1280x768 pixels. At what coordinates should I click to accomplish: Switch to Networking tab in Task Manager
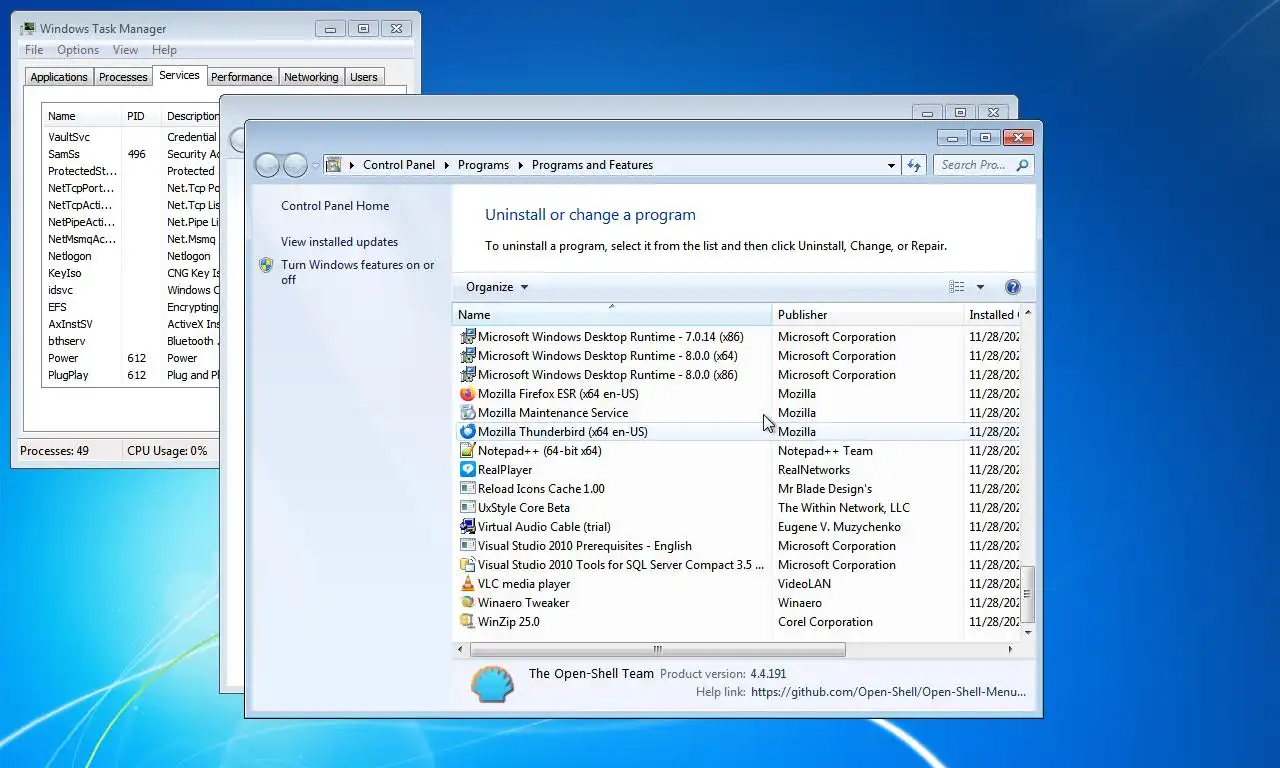click(311, 77)
